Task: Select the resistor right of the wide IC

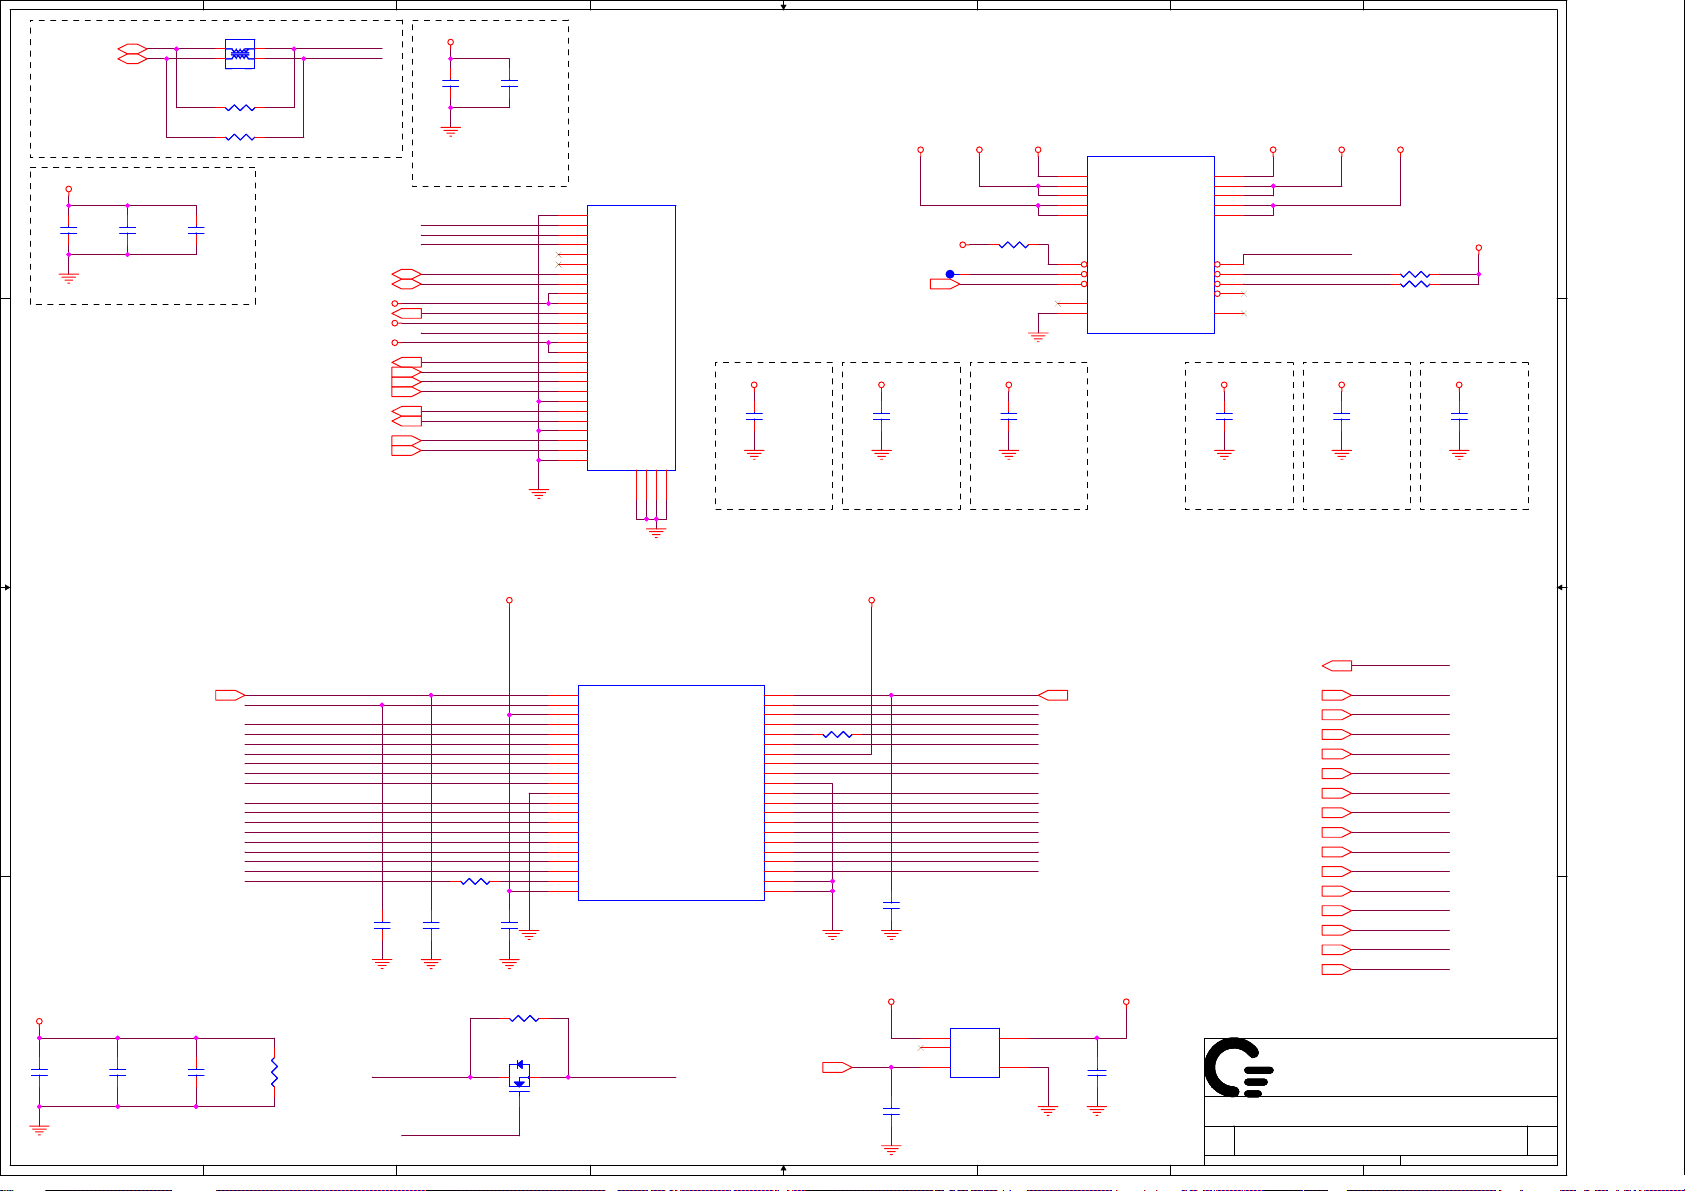Action: click(x=837, y=734)
